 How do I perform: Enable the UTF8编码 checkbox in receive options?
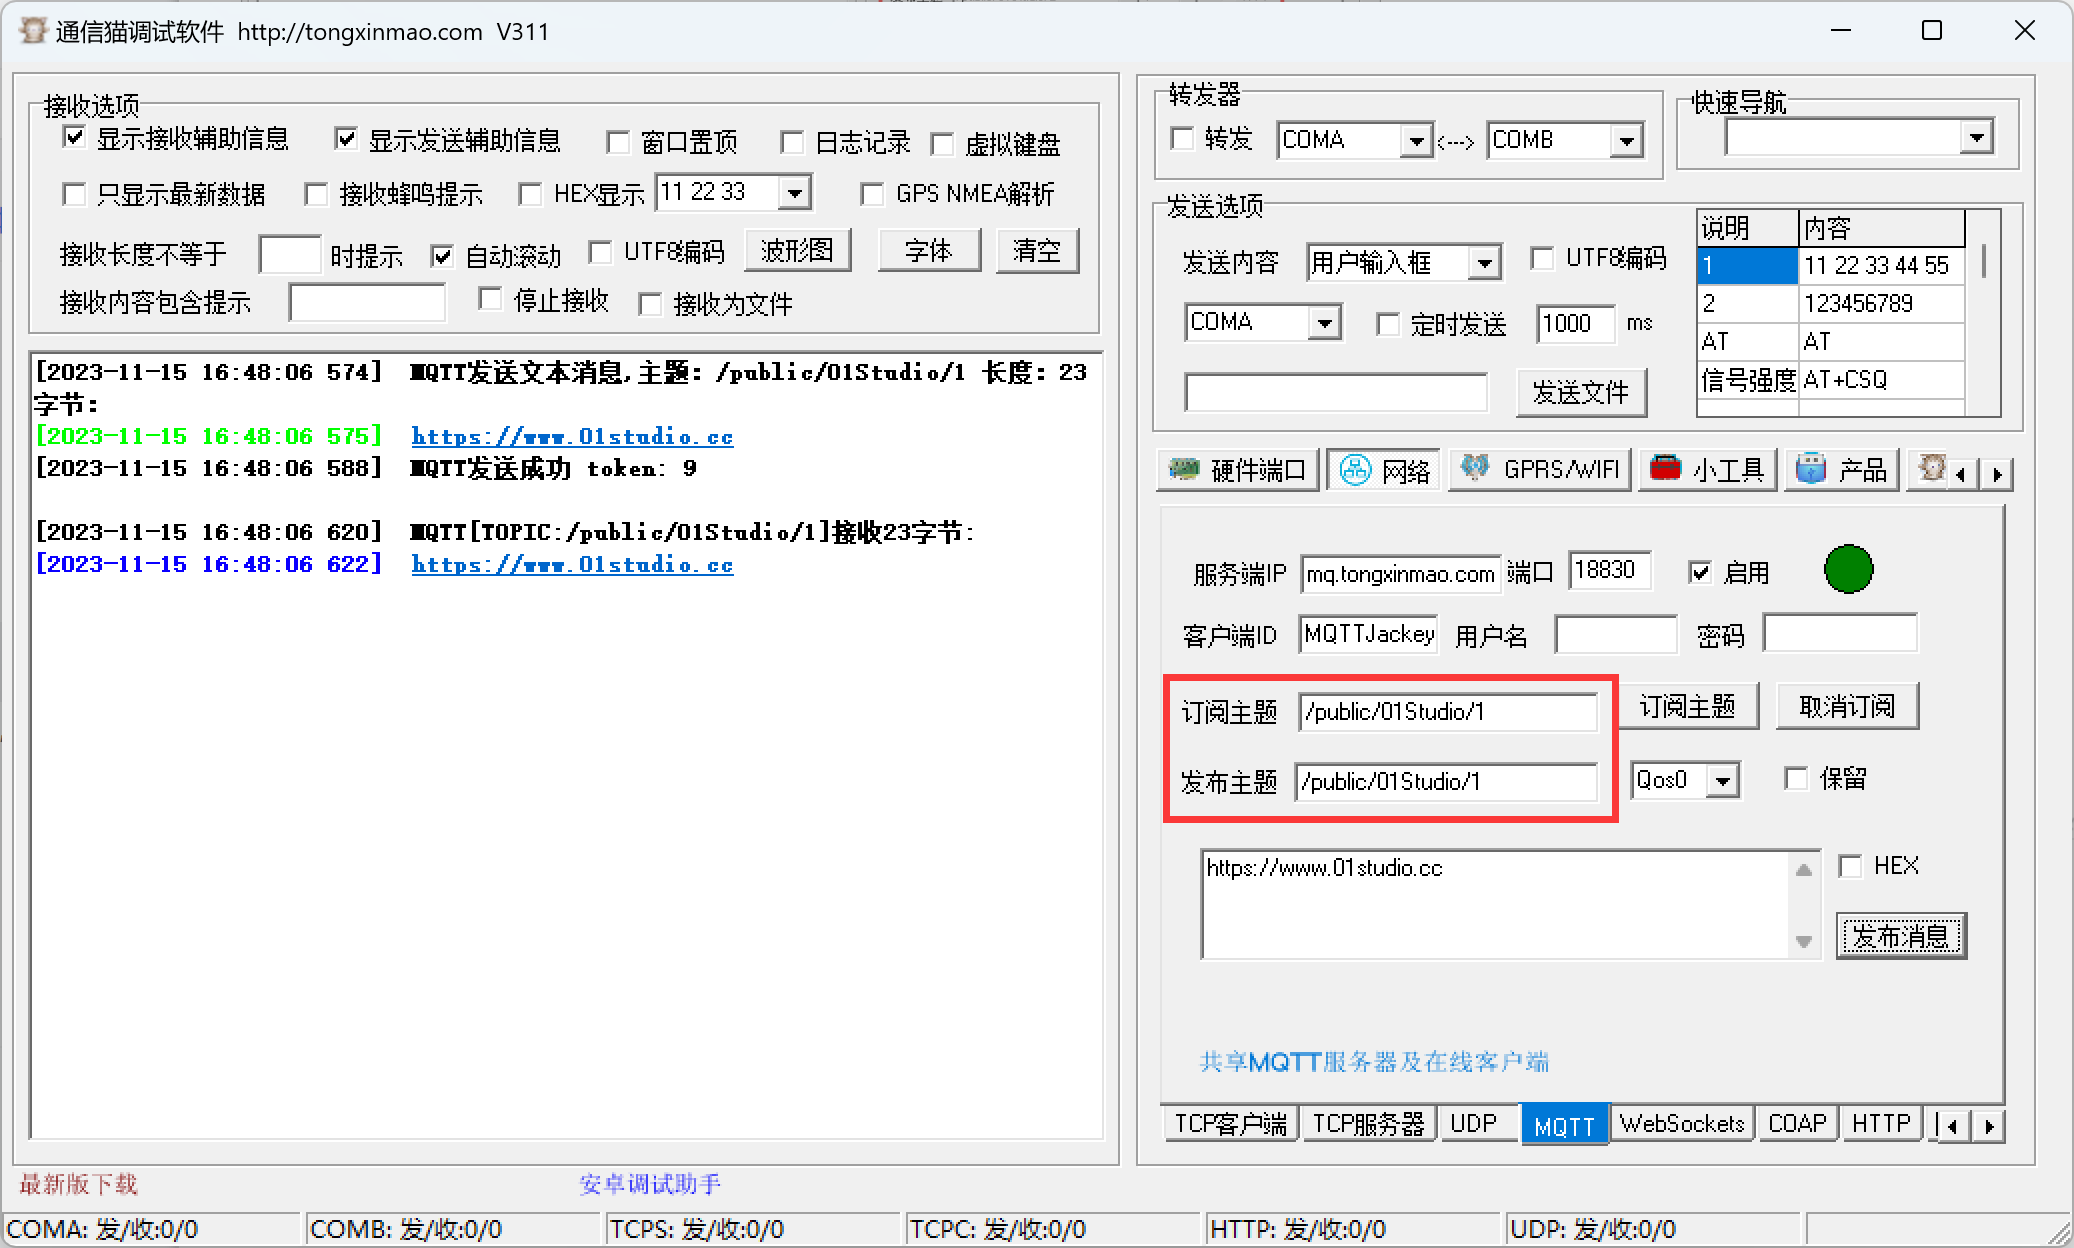click(604, 246)
